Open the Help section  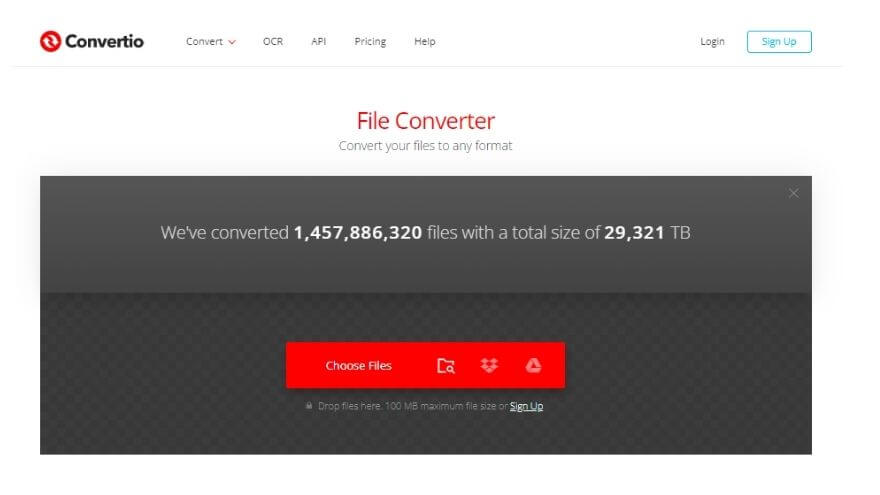pyautogui.click(x=425, y=42)
